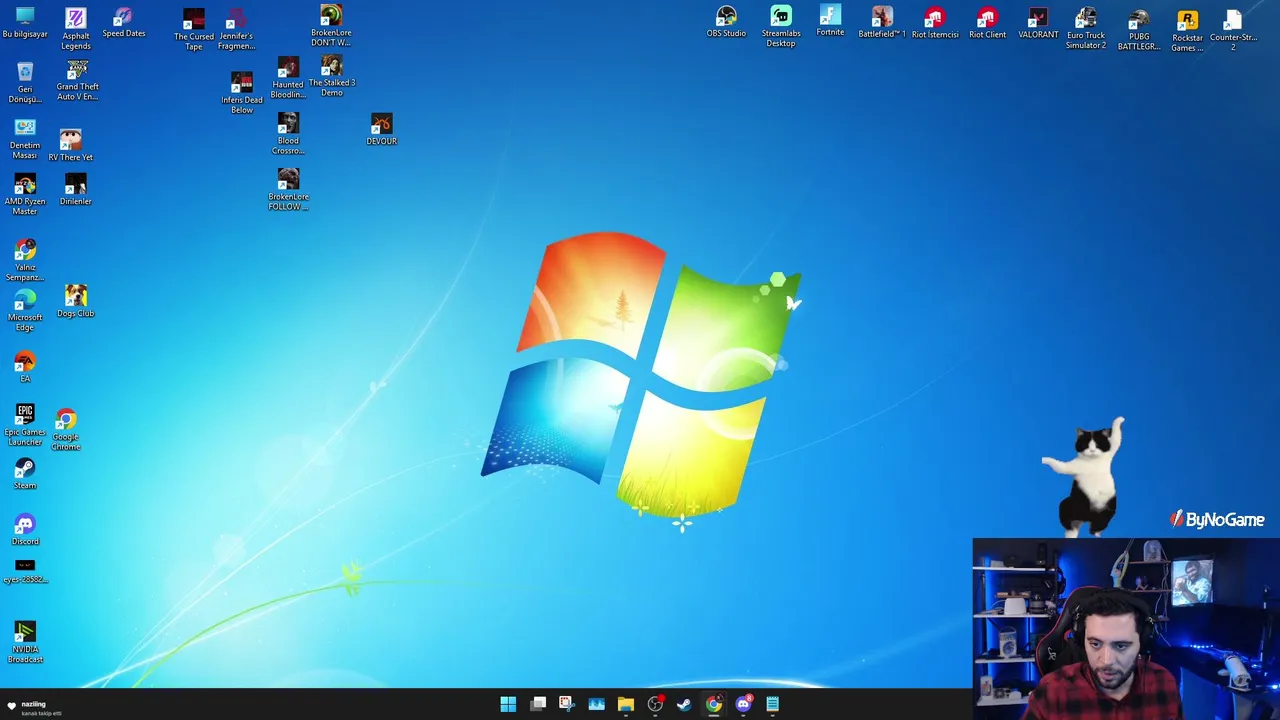Image resolution: width=1280 pixels, height=720 pixels.
Task: Select the Fortnite shortcut
Action: click(x=830, y=21)
